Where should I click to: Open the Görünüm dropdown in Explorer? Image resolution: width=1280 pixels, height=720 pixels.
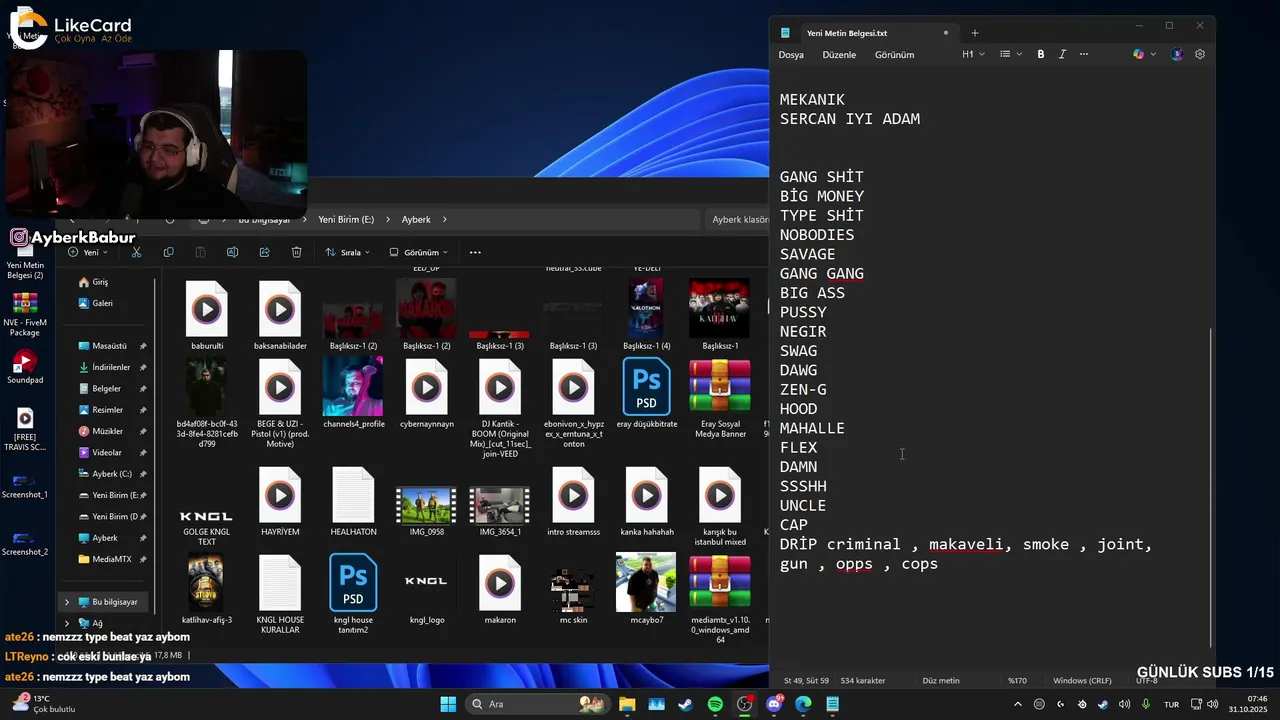(x=419, y=252)
